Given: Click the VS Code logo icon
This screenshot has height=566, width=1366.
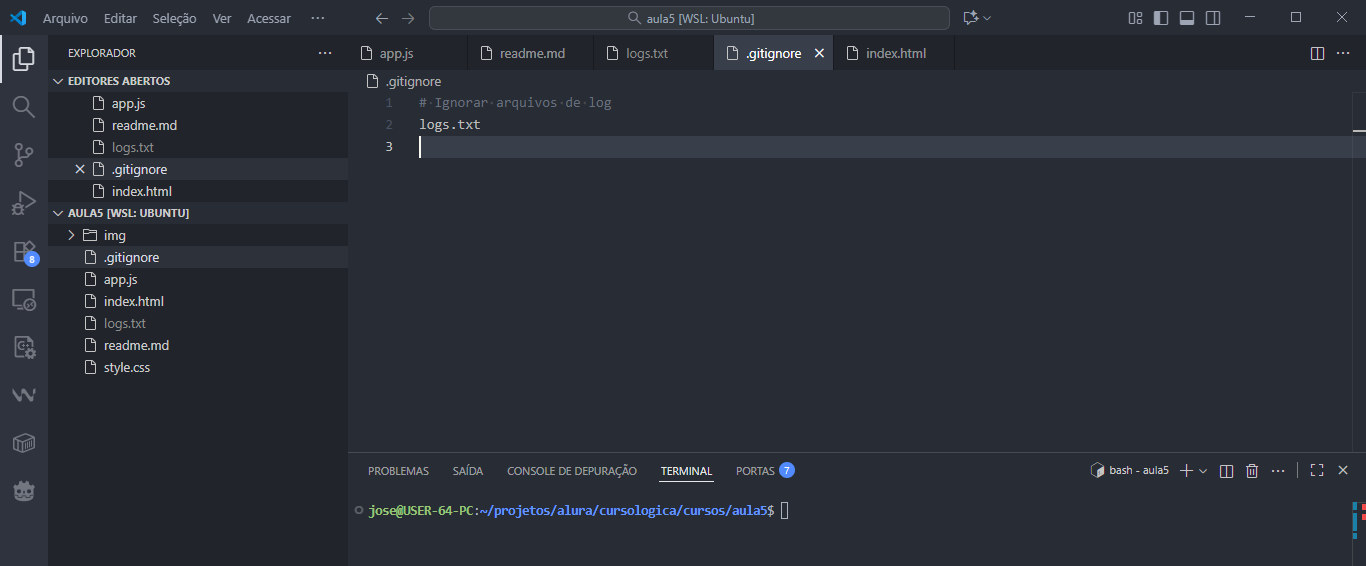Looking at the screenshot, I should point(17,18).
